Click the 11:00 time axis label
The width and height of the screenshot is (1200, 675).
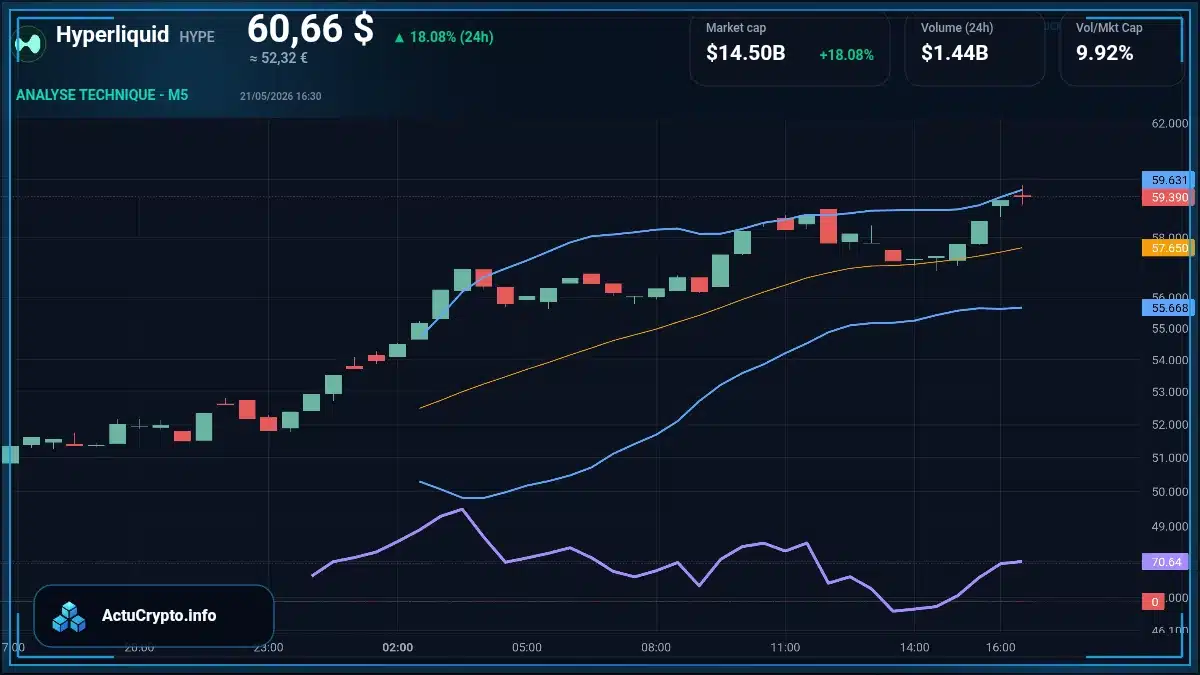[x=785, y=648]
